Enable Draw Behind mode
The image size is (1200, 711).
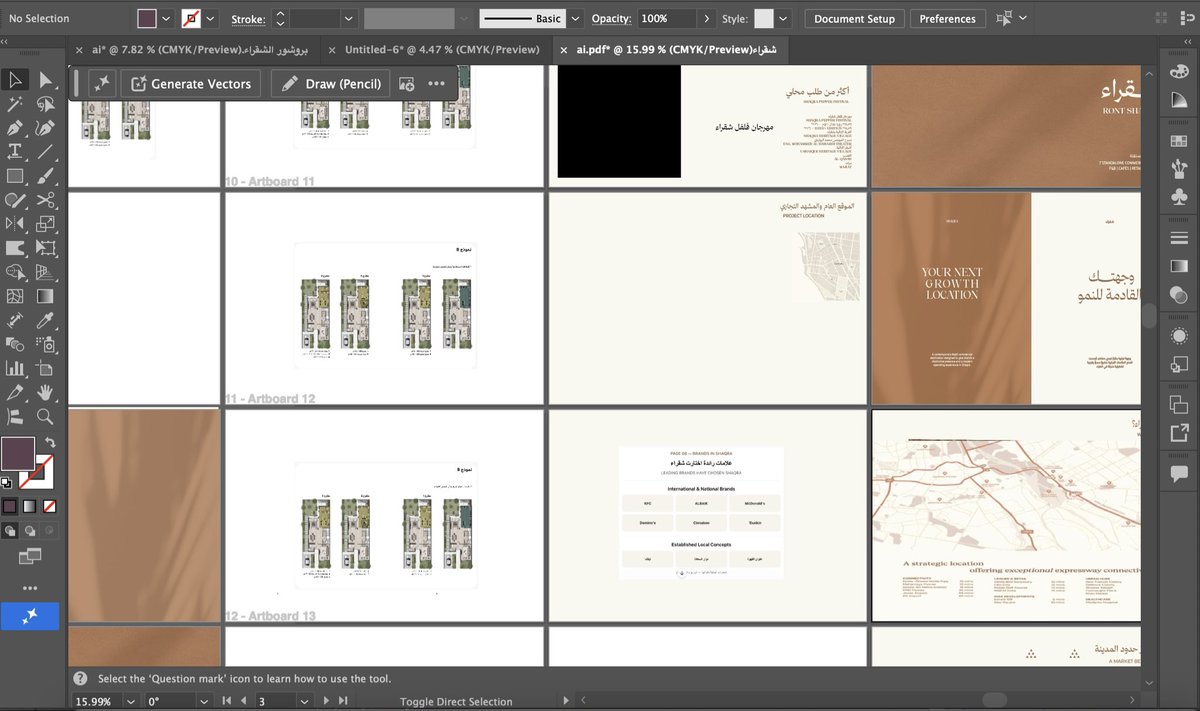[29, 531]
